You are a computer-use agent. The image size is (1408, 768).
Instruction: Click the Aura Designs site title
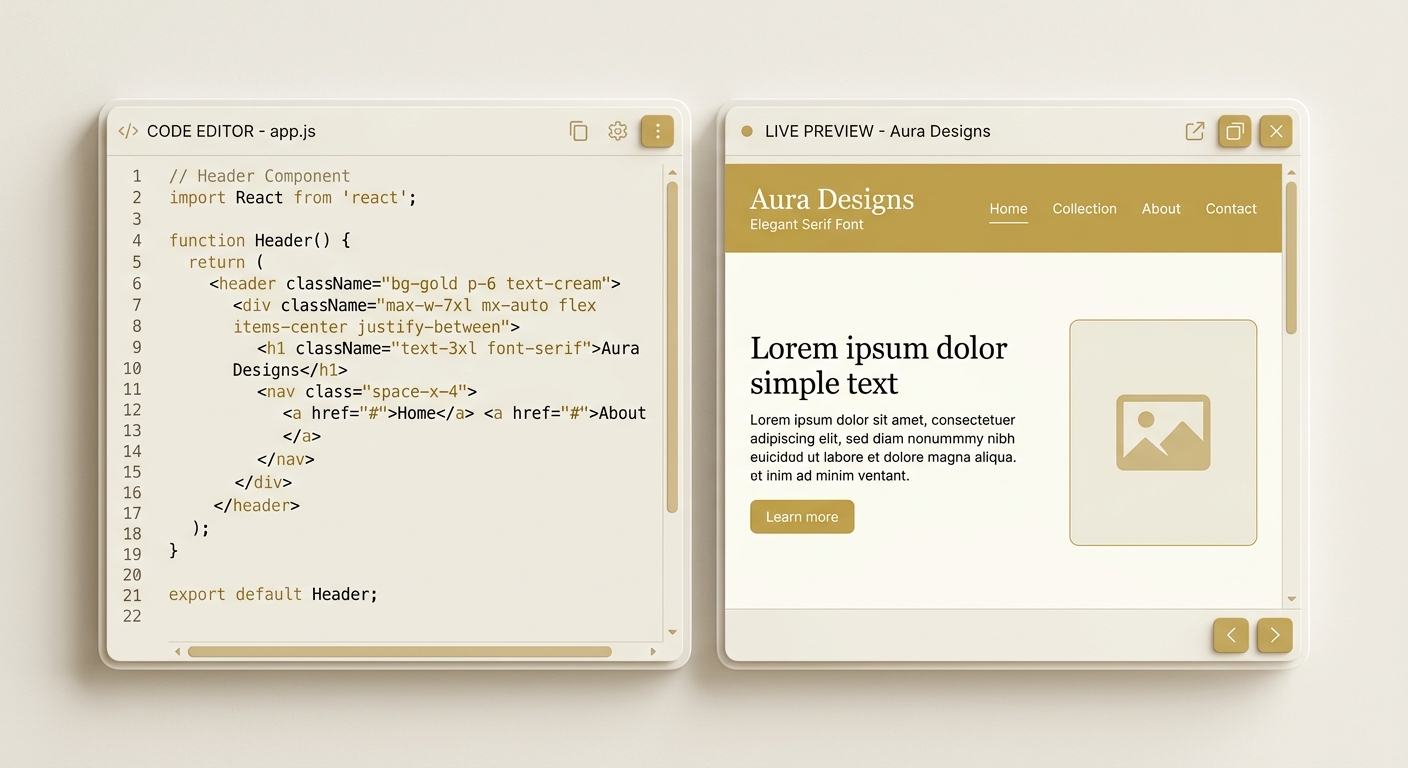[x=832, y=199]
